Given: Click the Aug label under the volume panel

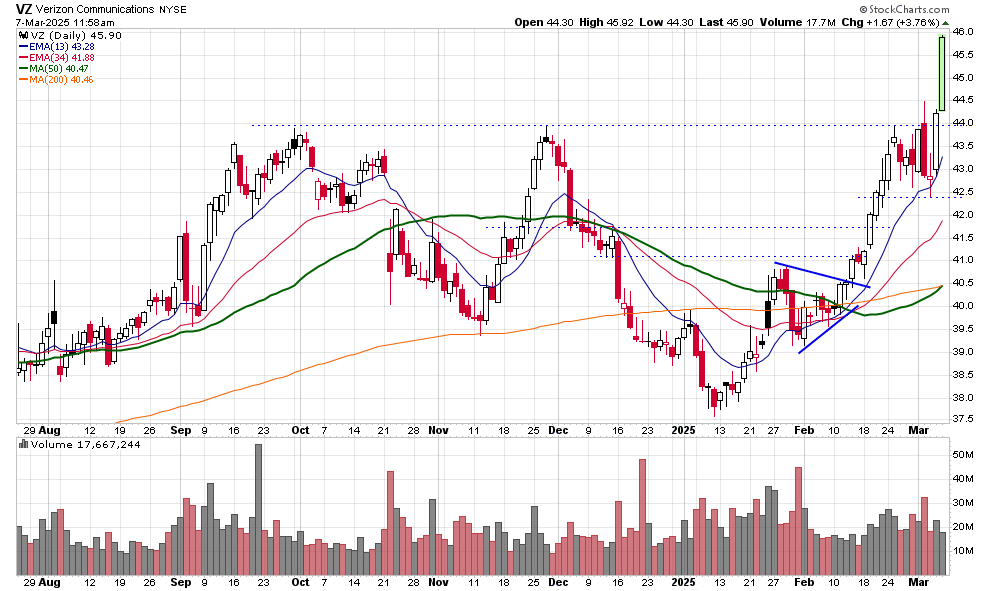Looking at the screenshot, I should [x=49, y=582].
